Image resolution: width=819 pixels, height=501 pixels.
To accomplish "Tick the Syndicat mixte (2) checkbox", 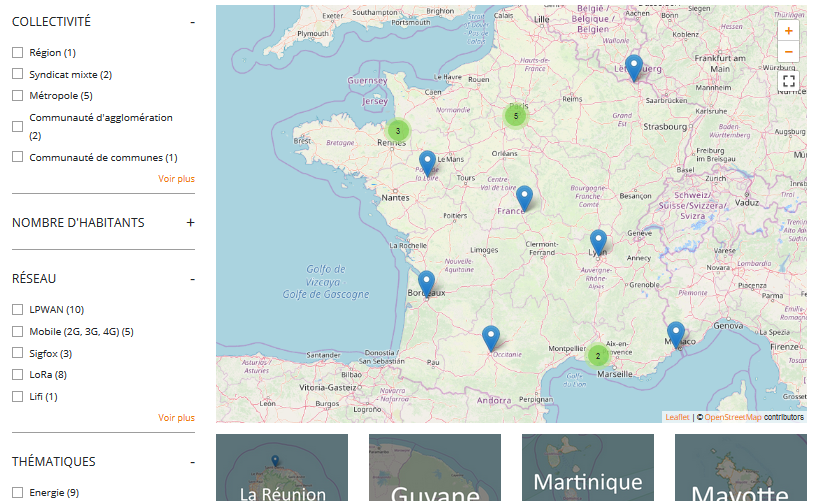I will click(x=17, y=74).
